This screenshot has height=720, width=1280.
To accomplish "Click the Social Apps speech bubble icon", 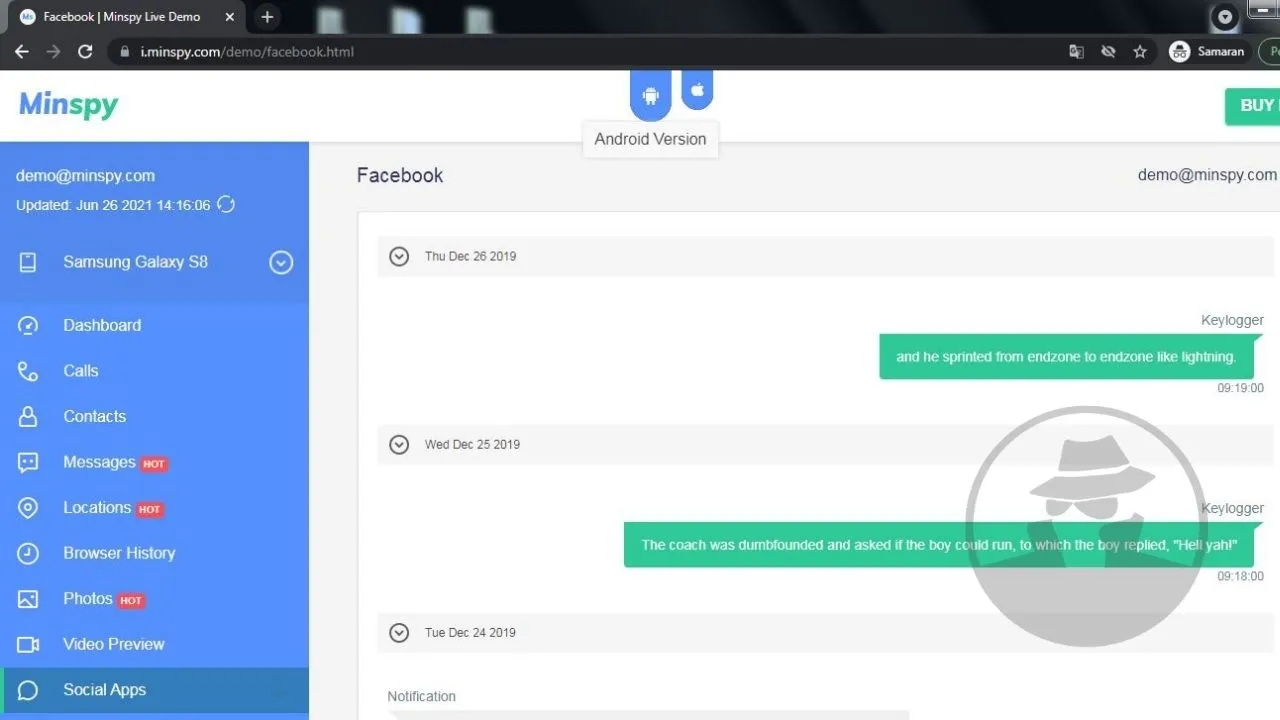I will tap(28, 690).
